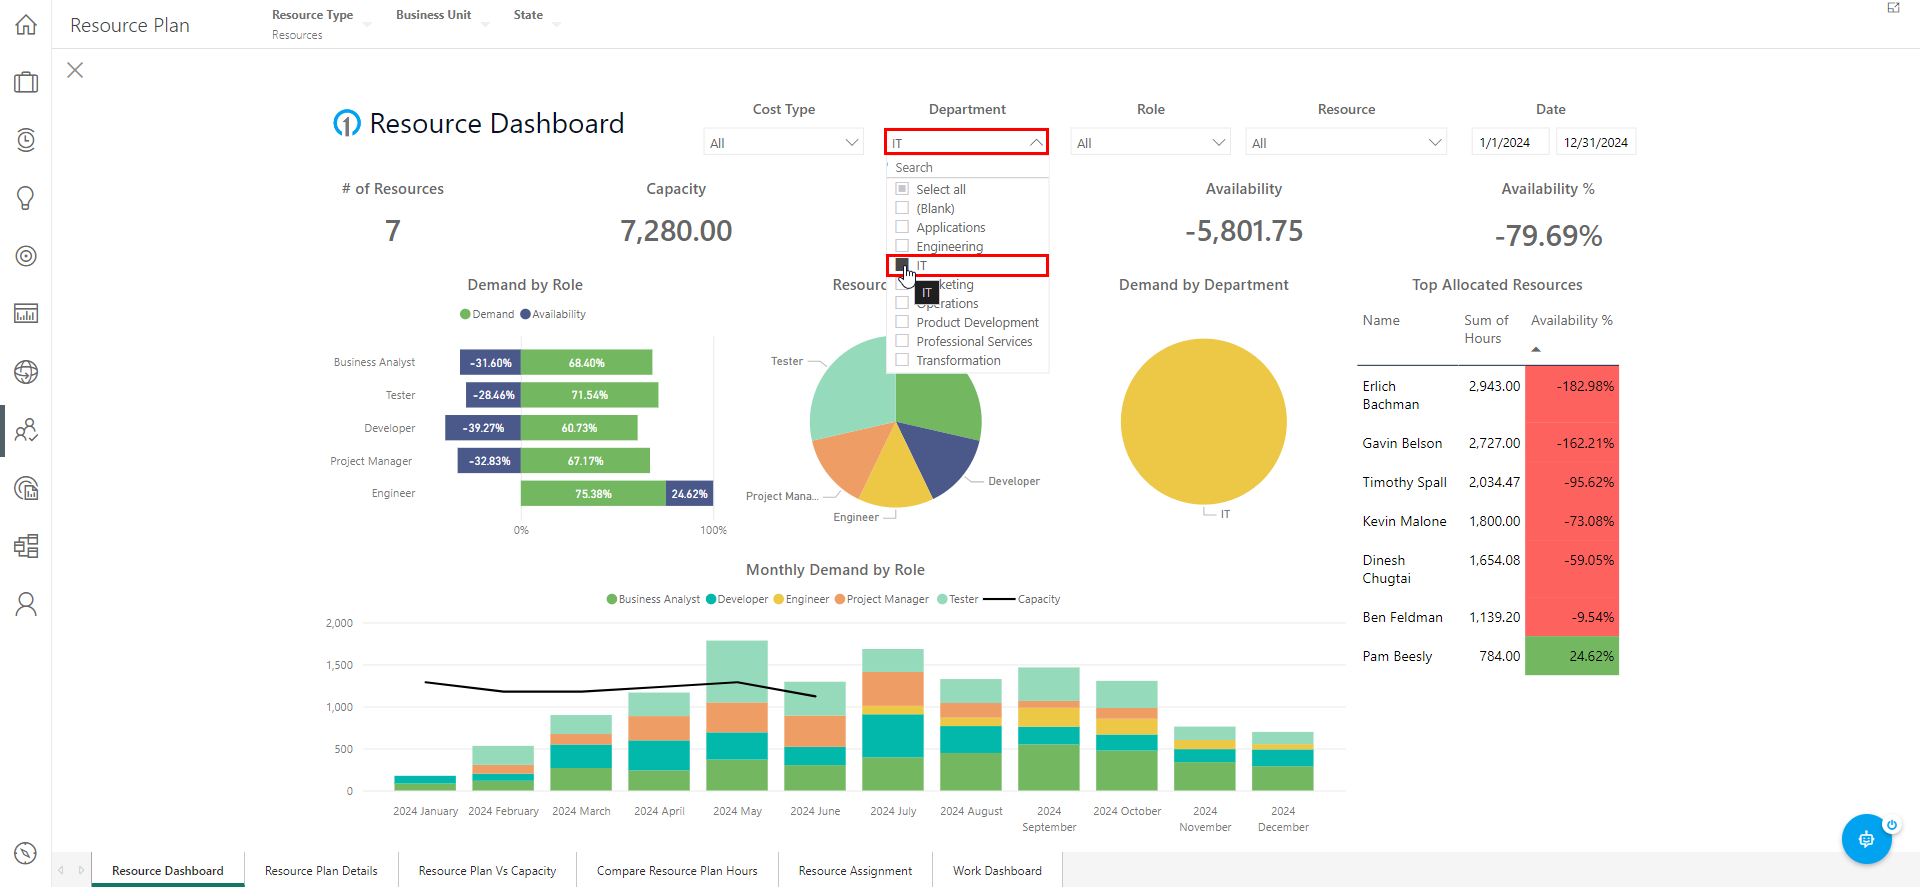Close the dashboard with X icon
The image size is (1920, 892).
pyautogui.click(x=75, y=70)
